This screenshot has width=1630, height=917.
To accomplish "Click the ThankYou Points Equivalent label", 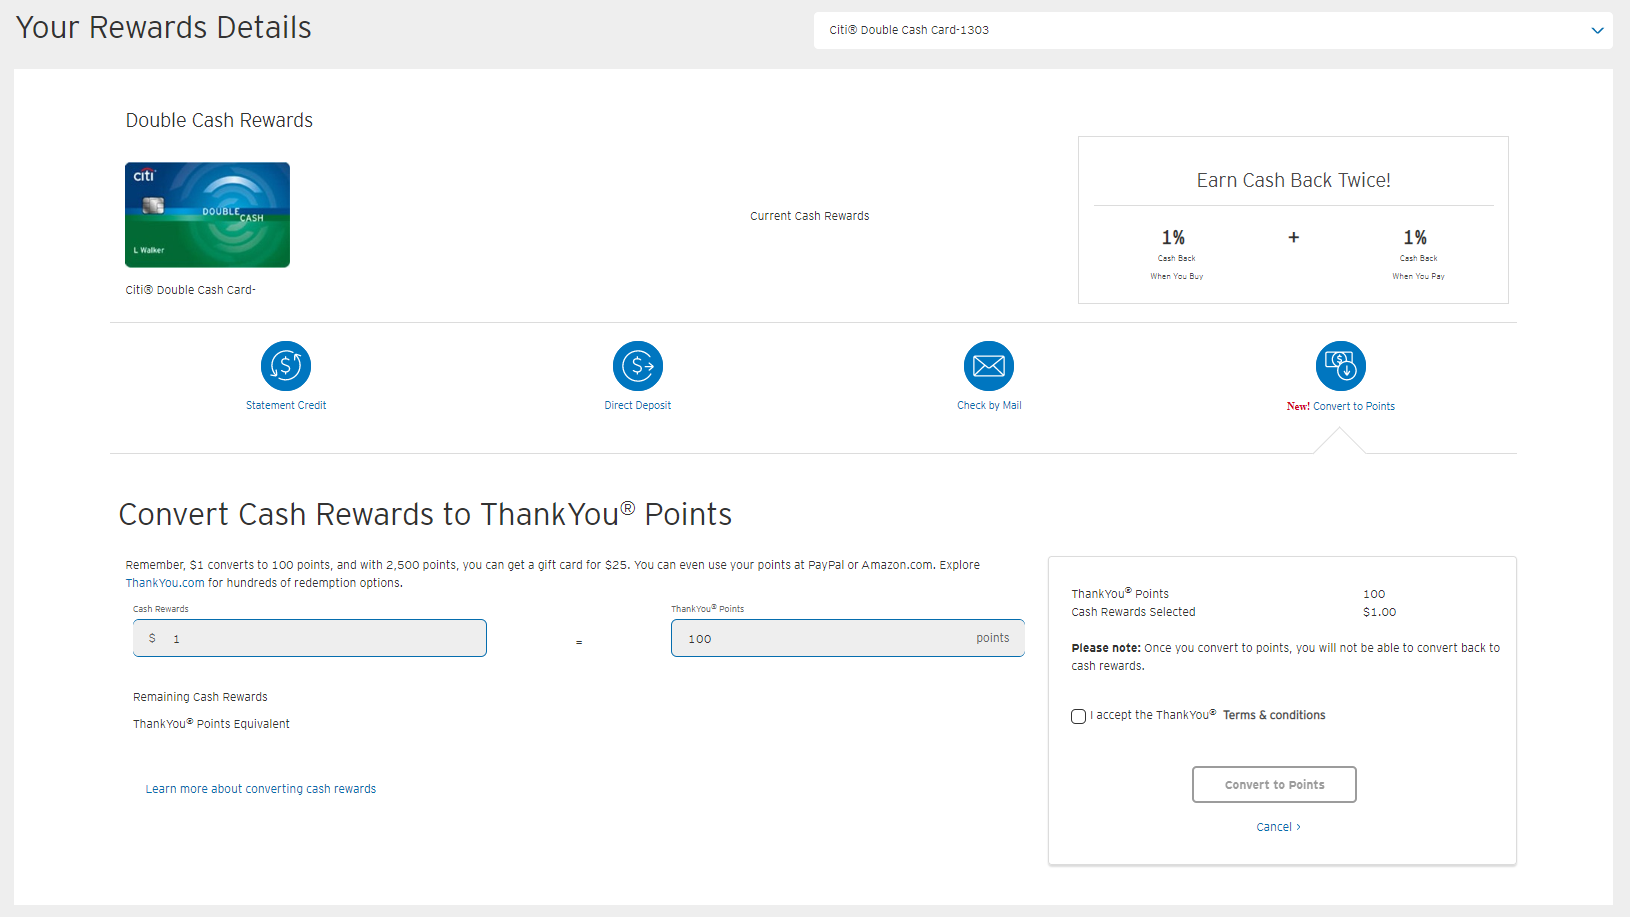I will 211,724.
